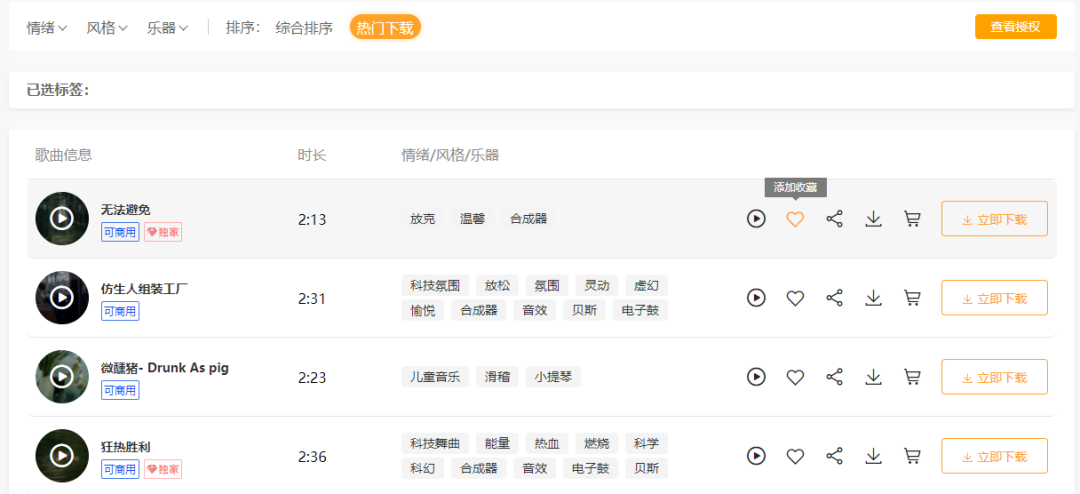Click download icon in 仿生人组装工厂 row
1080x494 pixels.
click(873, 298)
